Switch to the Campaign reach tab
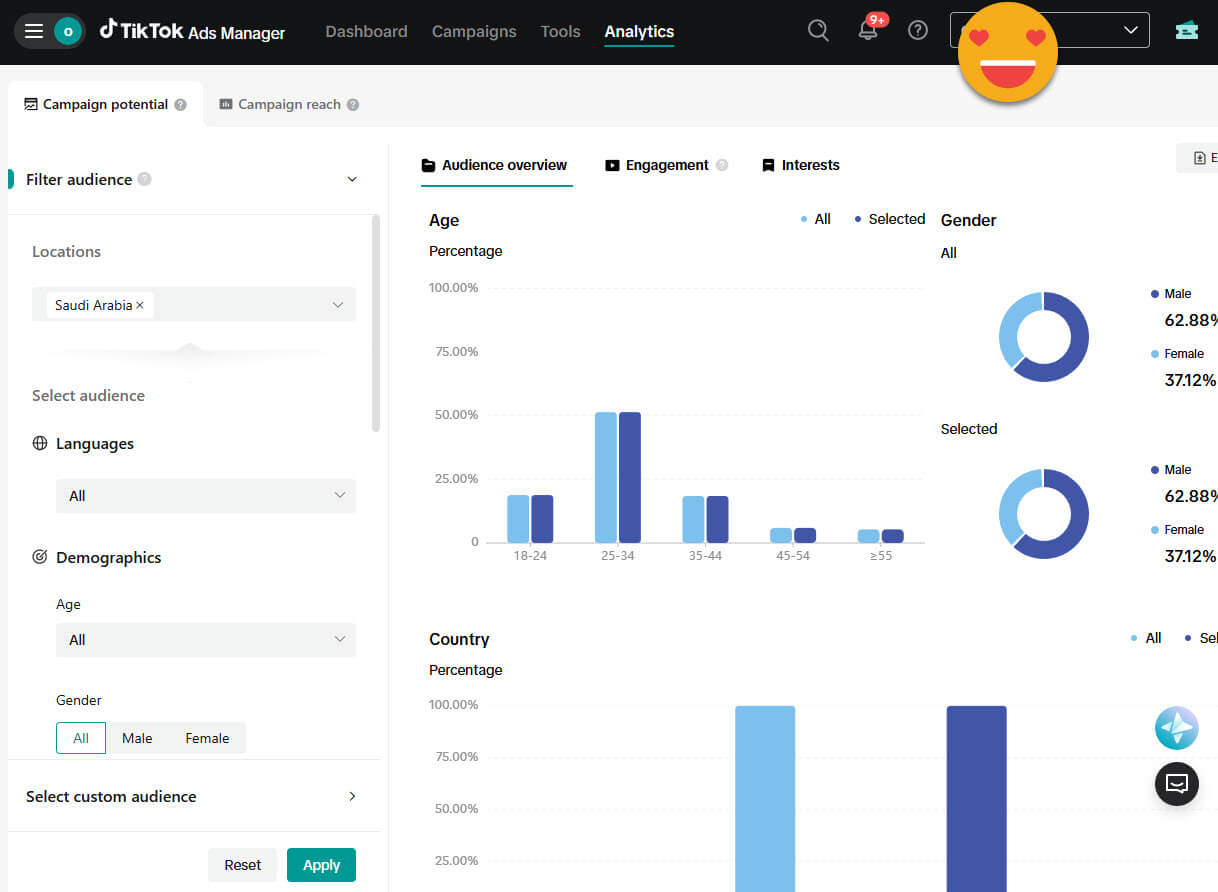The height and width of the screenshot is (892, 1218). (x=288, y=104)
